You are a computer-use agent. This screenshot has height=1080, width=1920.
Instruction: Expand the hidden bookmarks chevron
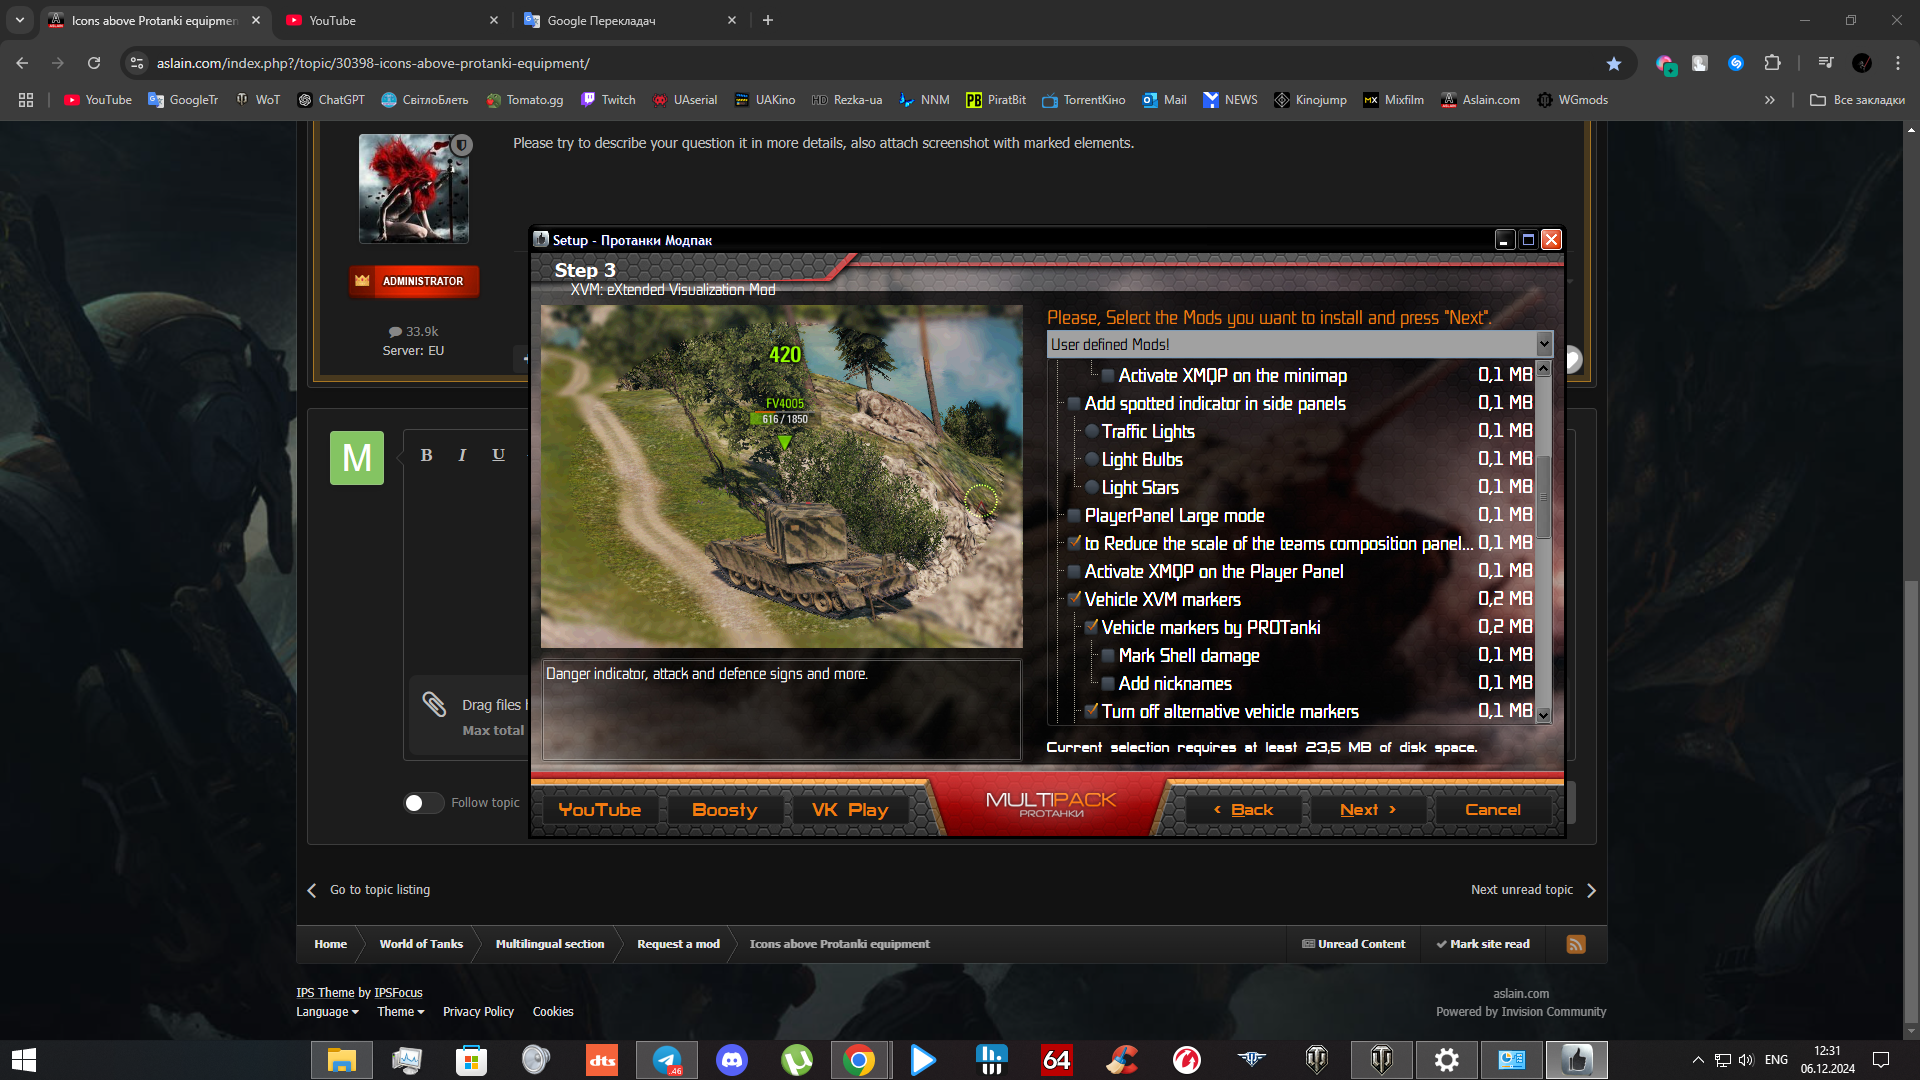tap(1769, 100)
